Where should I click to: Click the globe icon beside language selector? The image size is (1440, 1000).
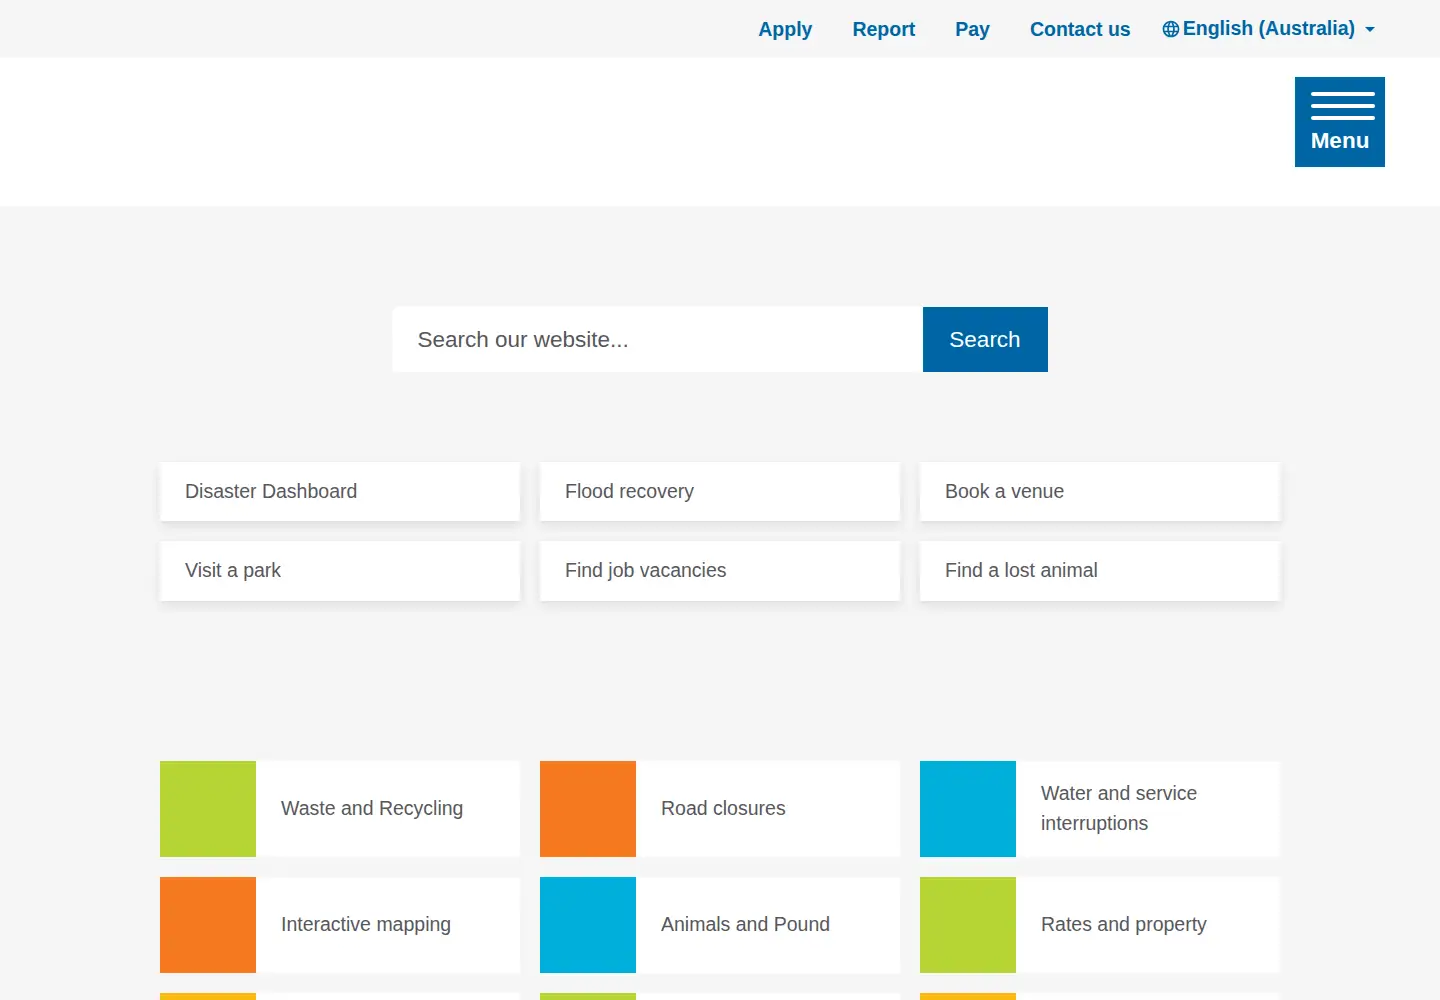[1171, 29]
